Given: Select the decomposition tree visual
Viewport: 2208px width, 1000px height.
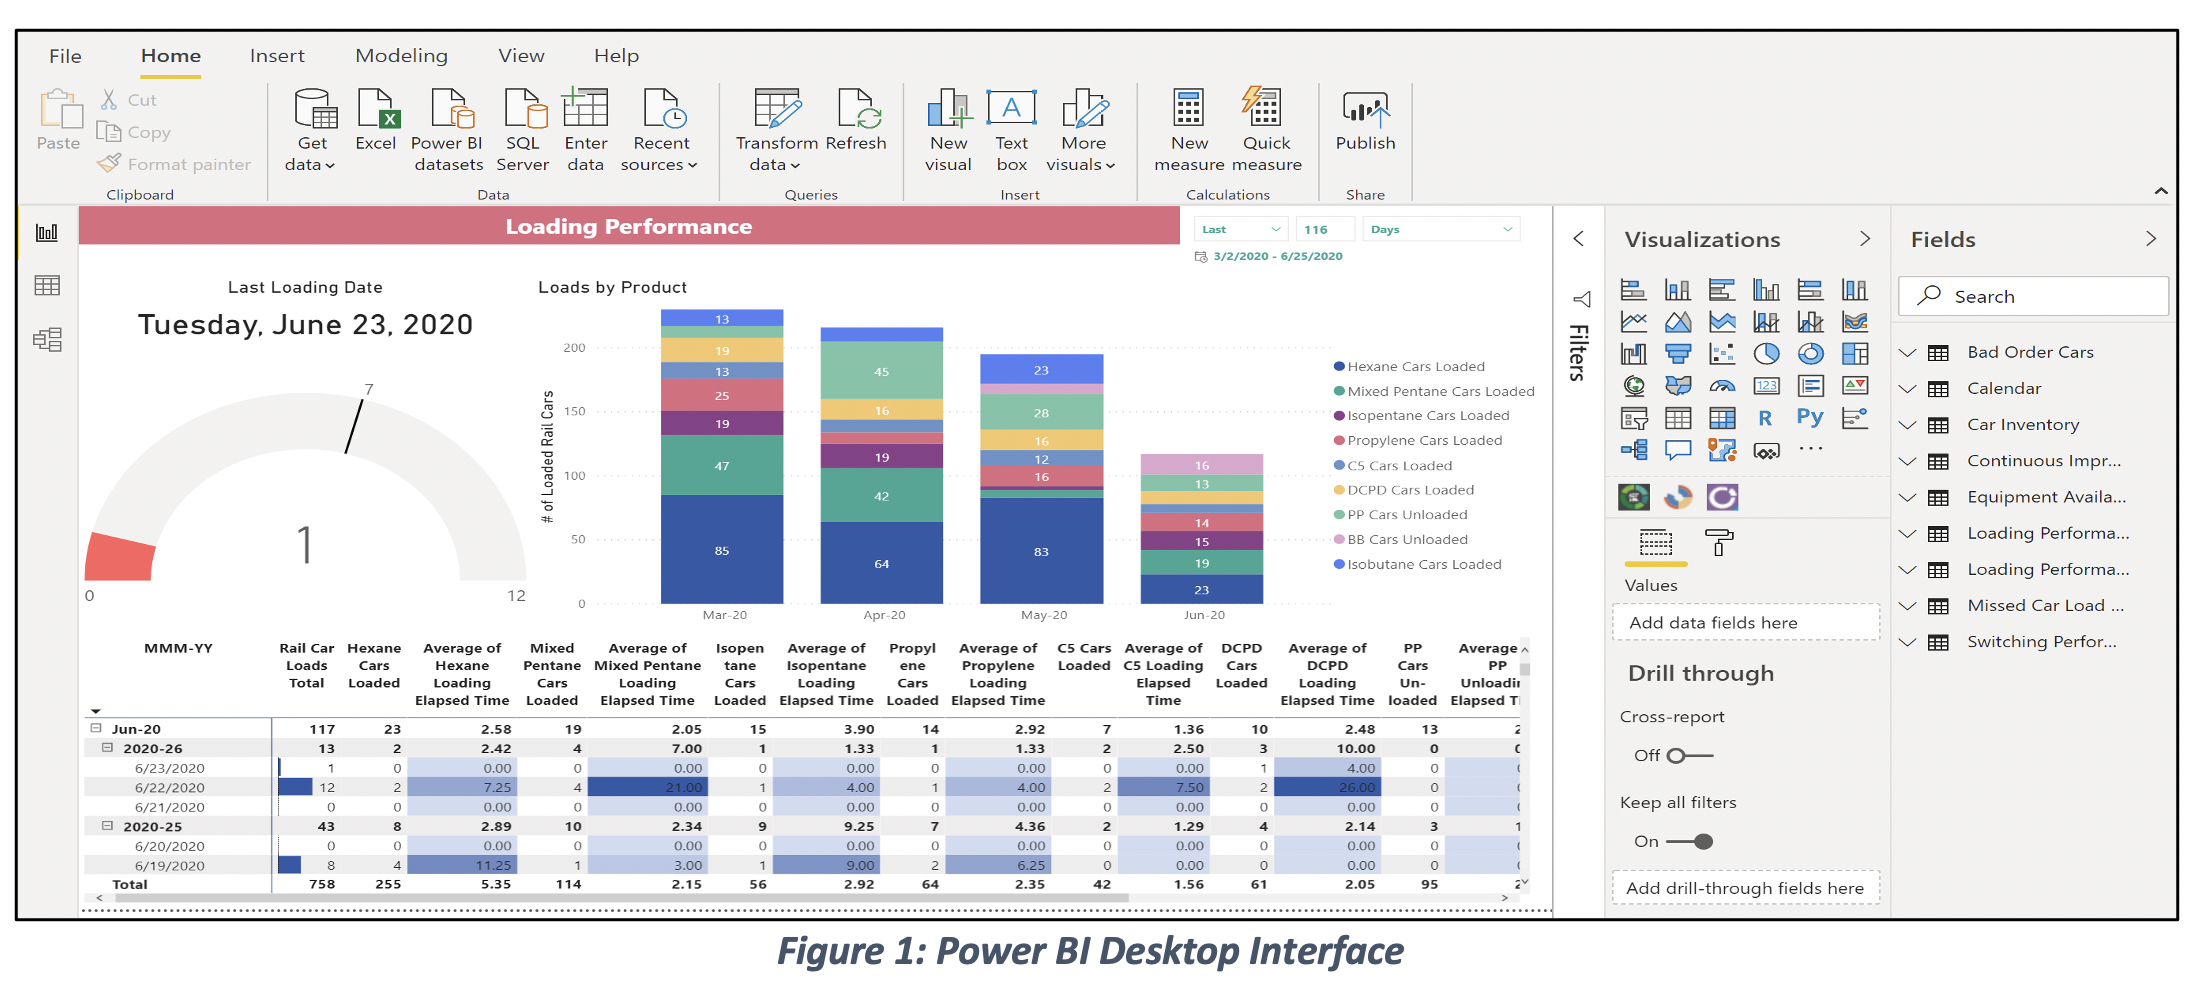Looking at the screenshot, I should pyautogui.click(x=1633, y=450).
